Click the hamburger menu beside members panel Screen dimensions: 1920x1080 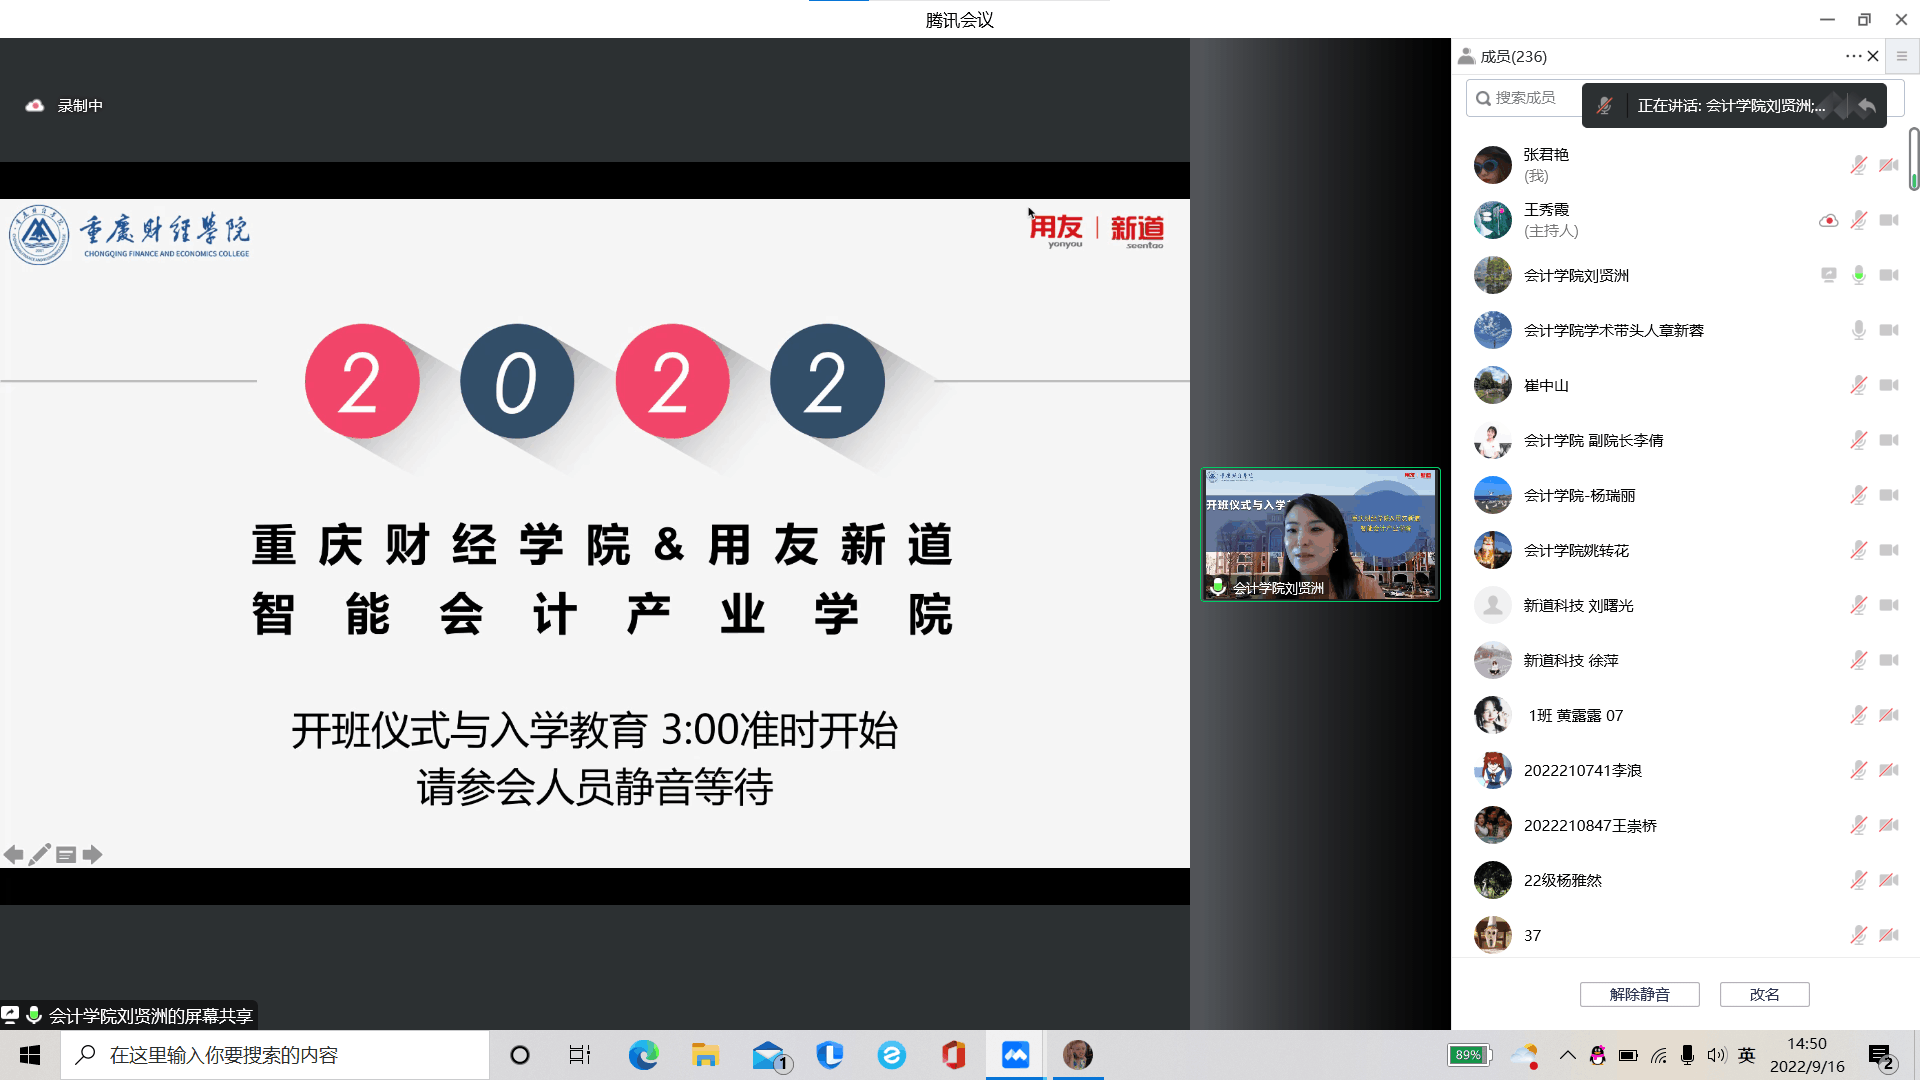pyautogui.click(x=1902, y=57)
